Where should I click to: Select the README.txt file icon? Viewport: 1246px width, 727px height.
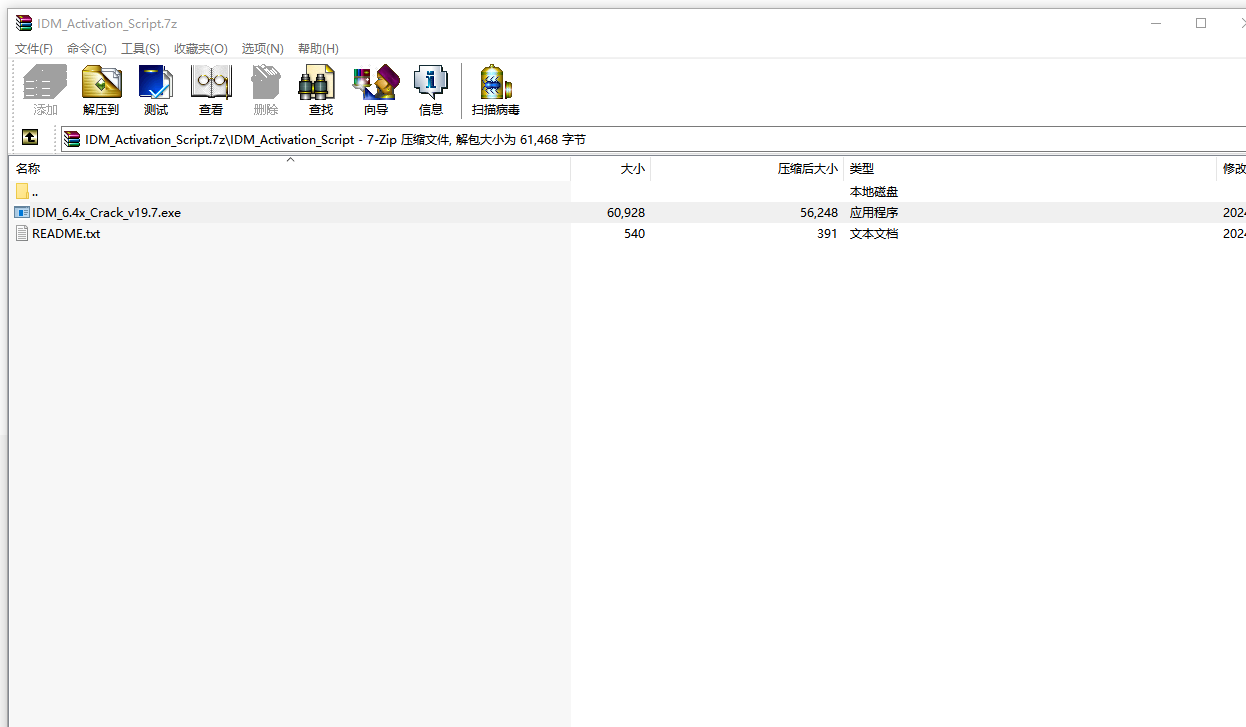coord(23,233)
